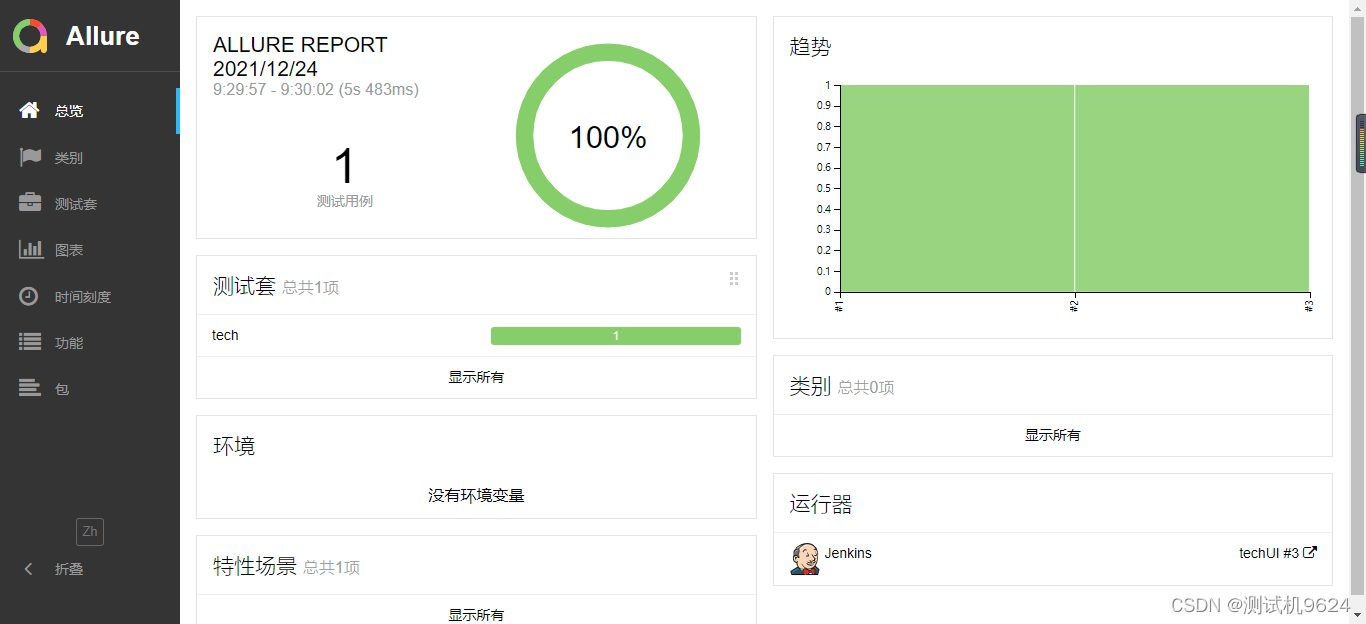Click the 趋势 widget heading
Image resolution: width=1366 pixels, height=624 pixels.
[x=810, y=46]
